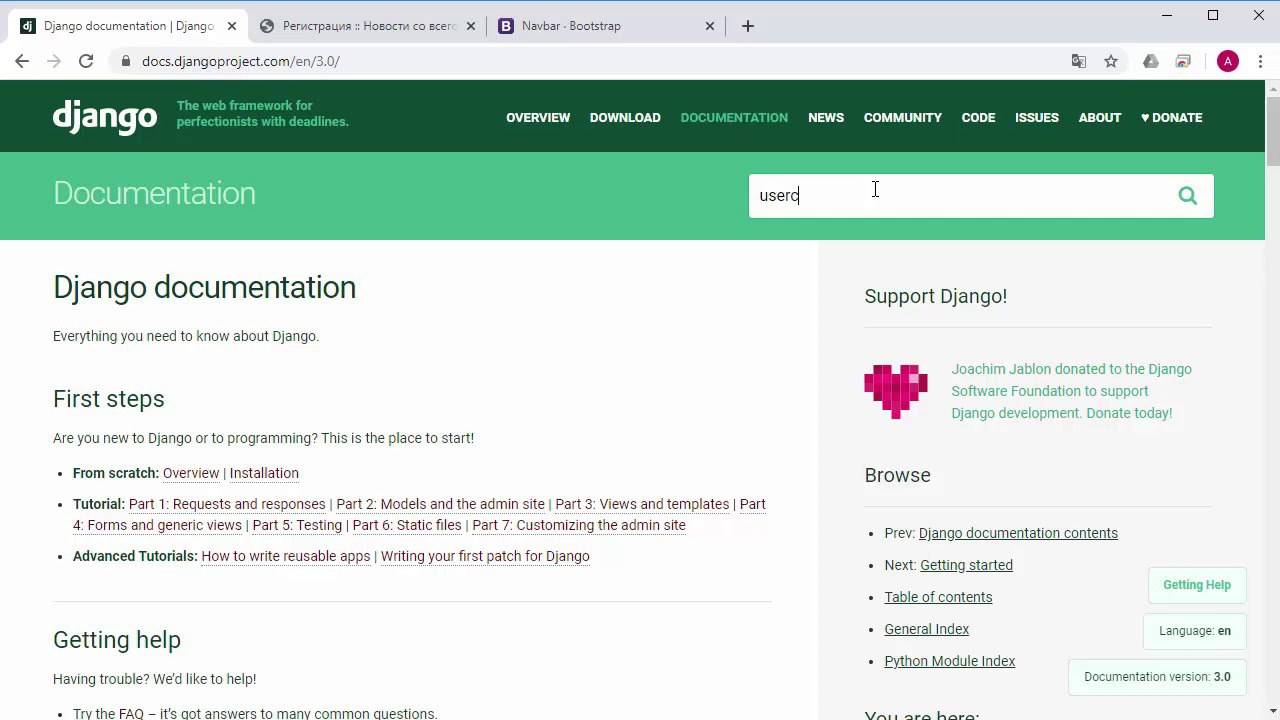
Task: Click the pink pixel heart image
Action: [896, 391]
